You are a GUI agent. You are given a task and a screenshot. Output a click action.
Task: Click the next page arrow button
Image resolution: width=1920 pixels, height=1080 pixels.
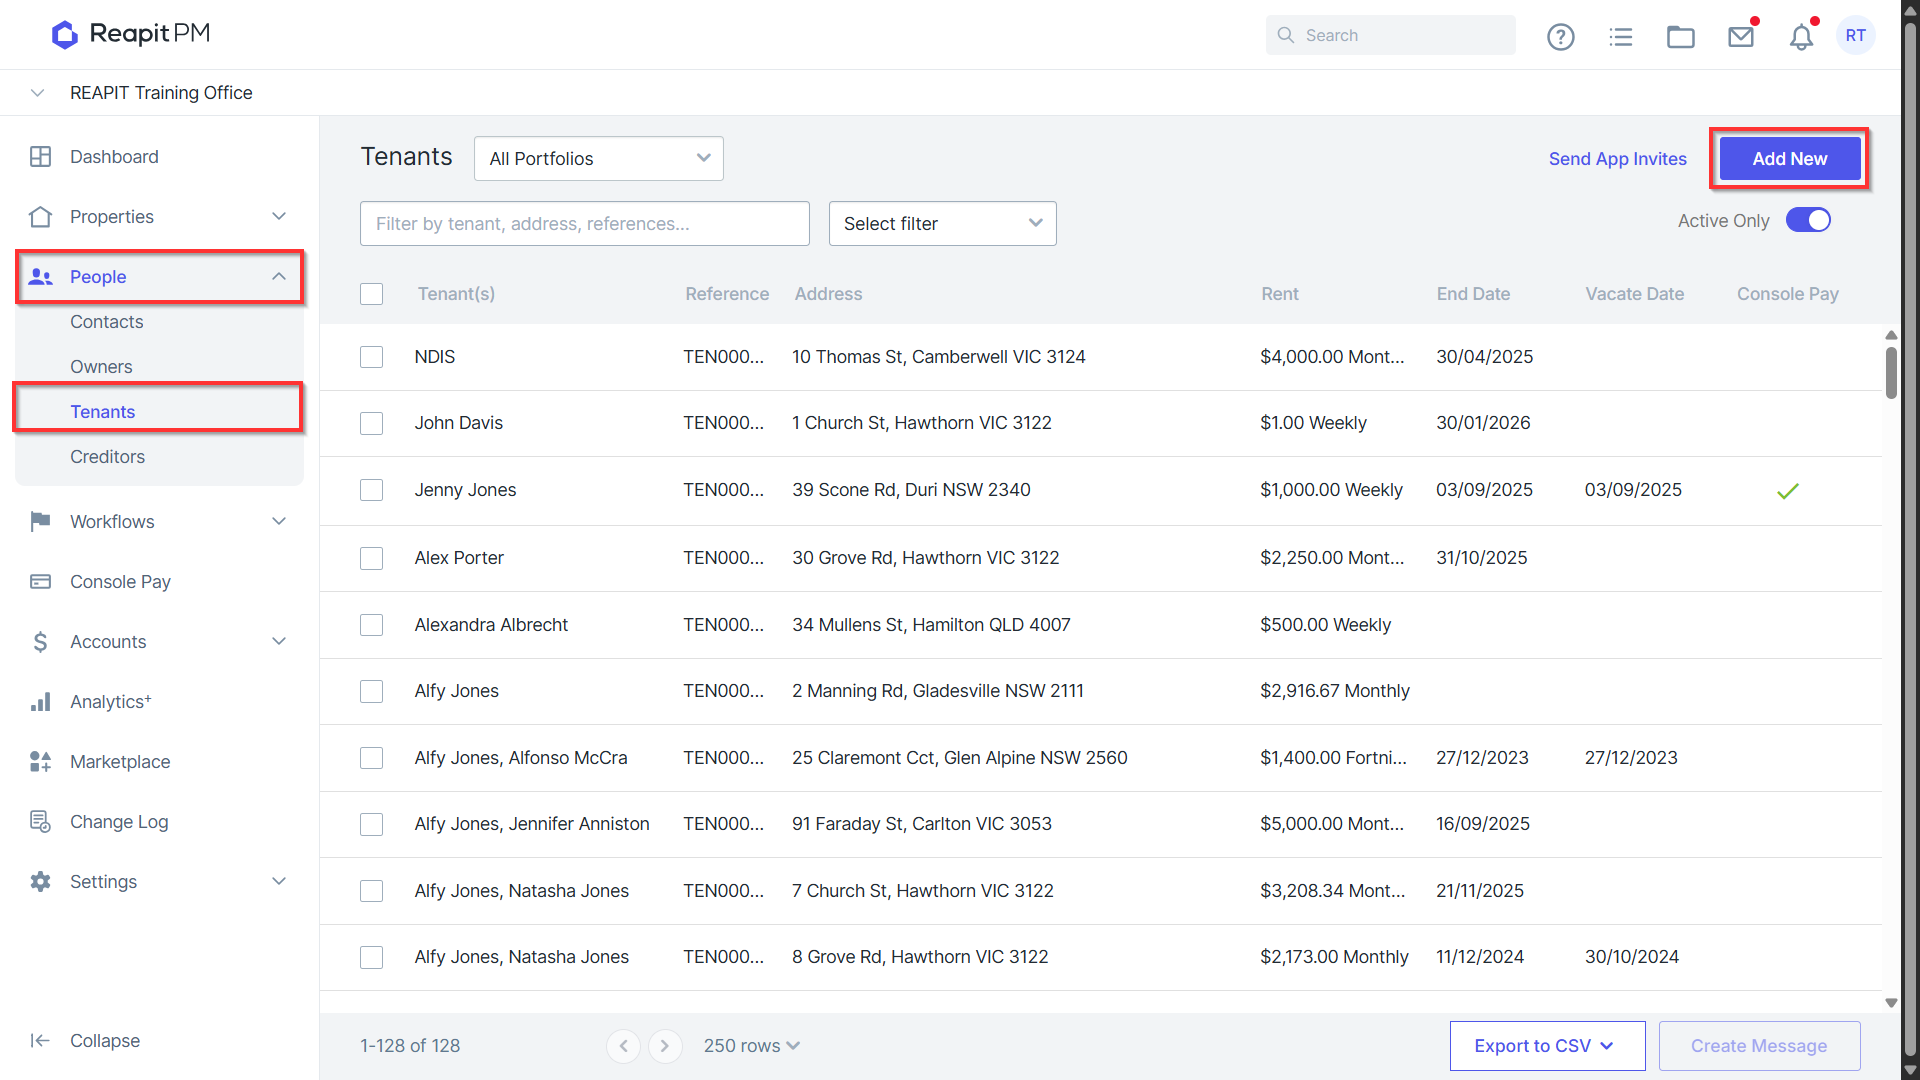point(665,1045)
